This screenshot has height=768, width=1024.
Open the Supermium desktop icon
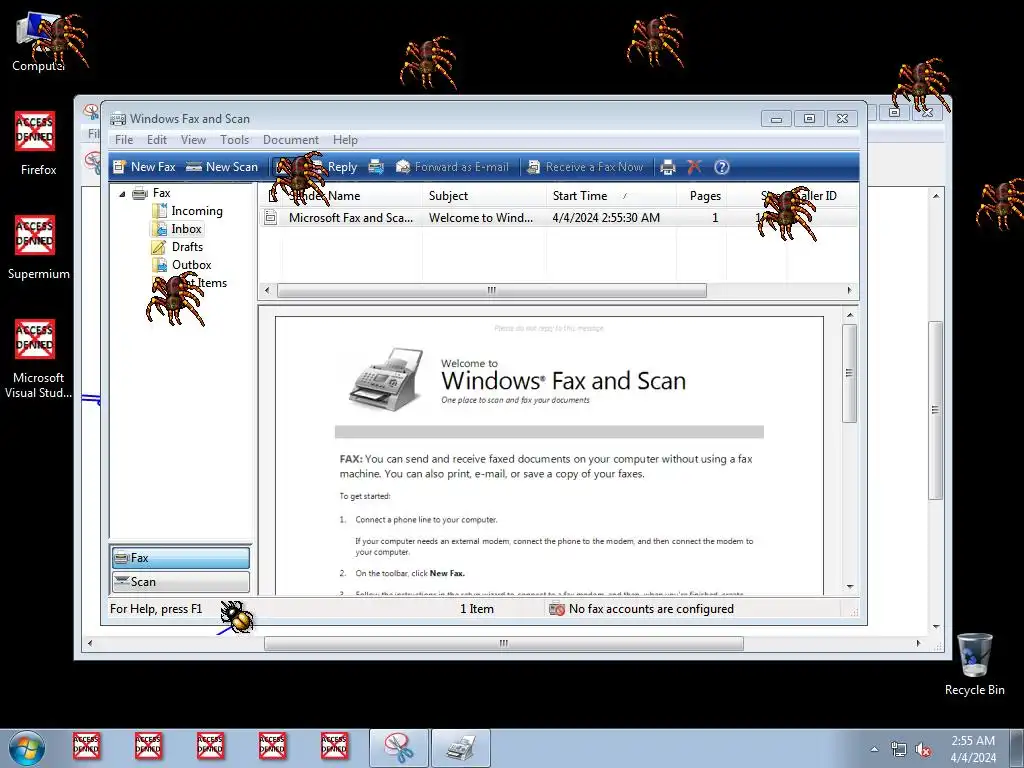[37, 248]
